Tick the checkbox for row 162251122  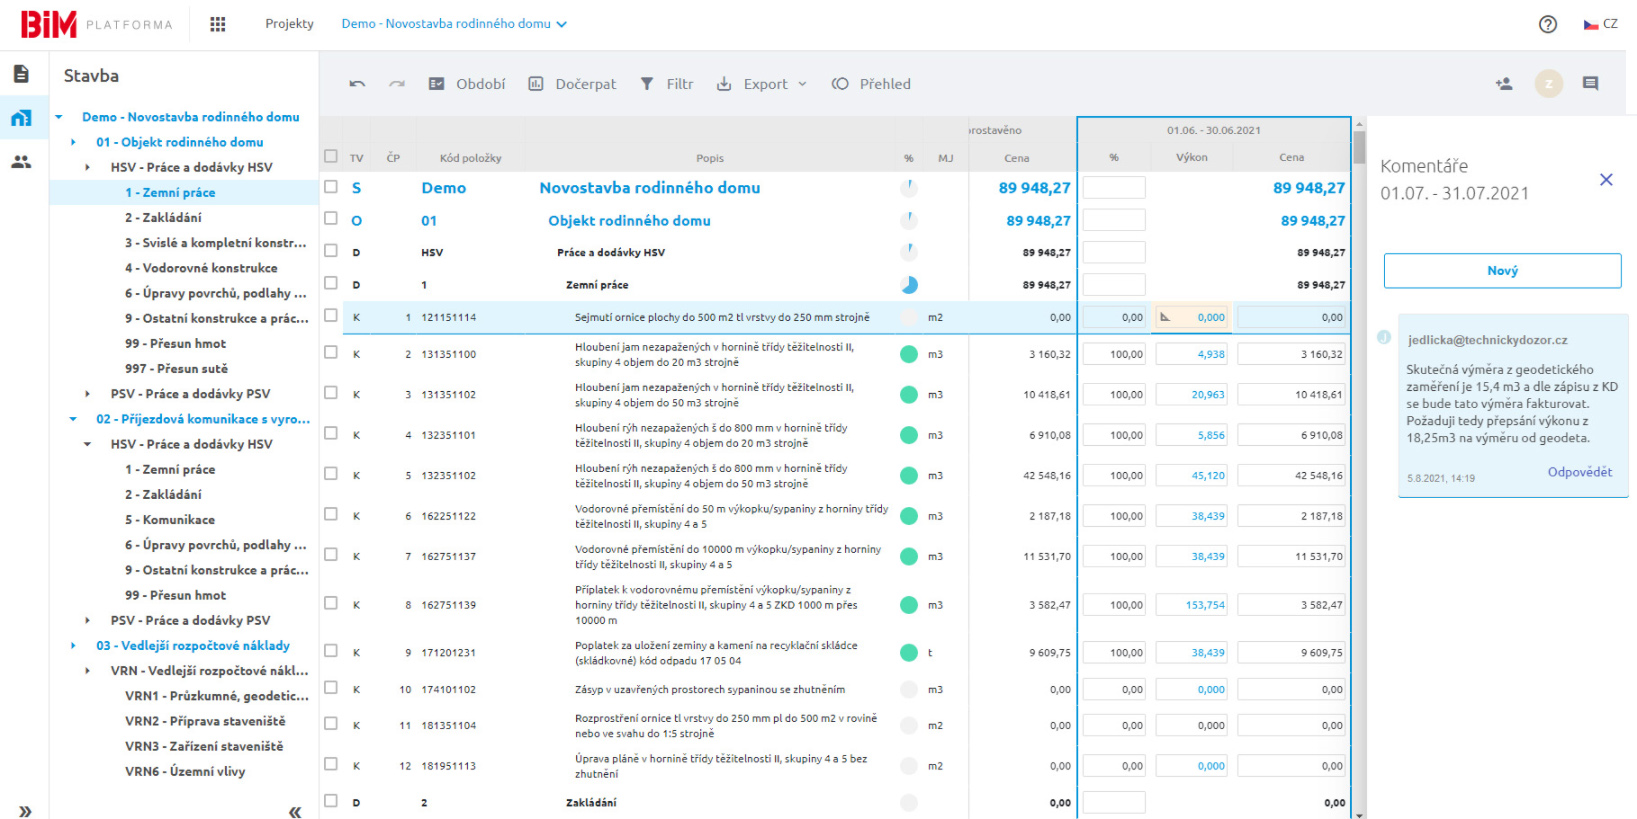pos(331,514)
